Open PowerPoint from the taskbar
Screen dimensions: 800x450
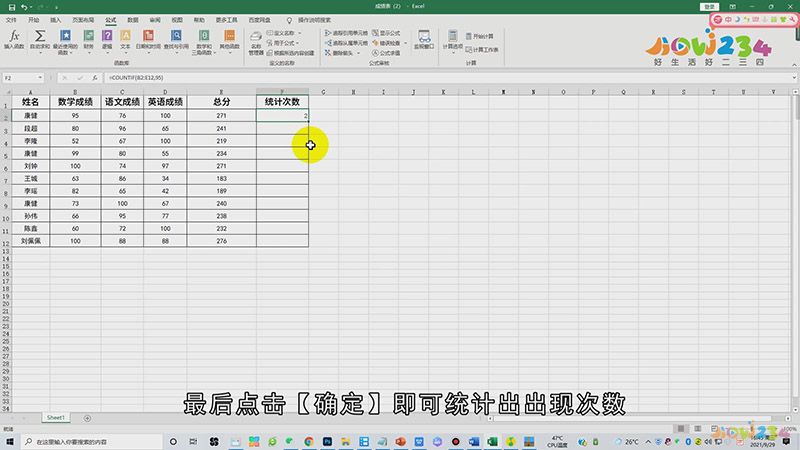[401, 442]
